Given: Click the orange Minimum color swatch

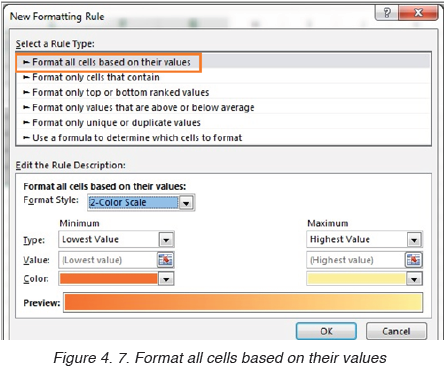Looking at the screenshot, I should [x=109, y=279].
